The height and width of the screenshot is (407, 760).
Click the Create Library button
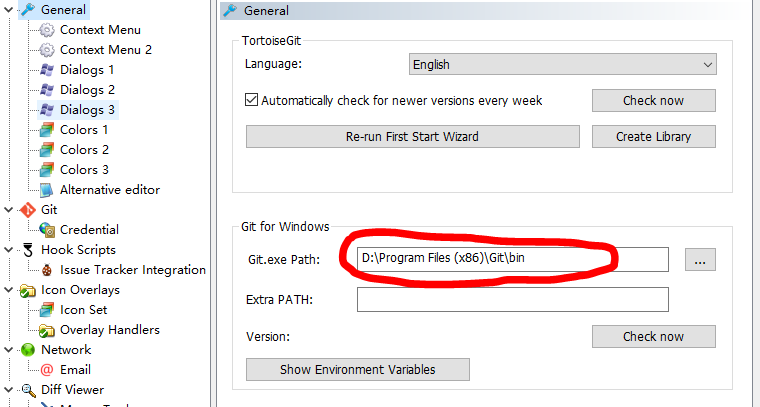(x=653, y=137)
